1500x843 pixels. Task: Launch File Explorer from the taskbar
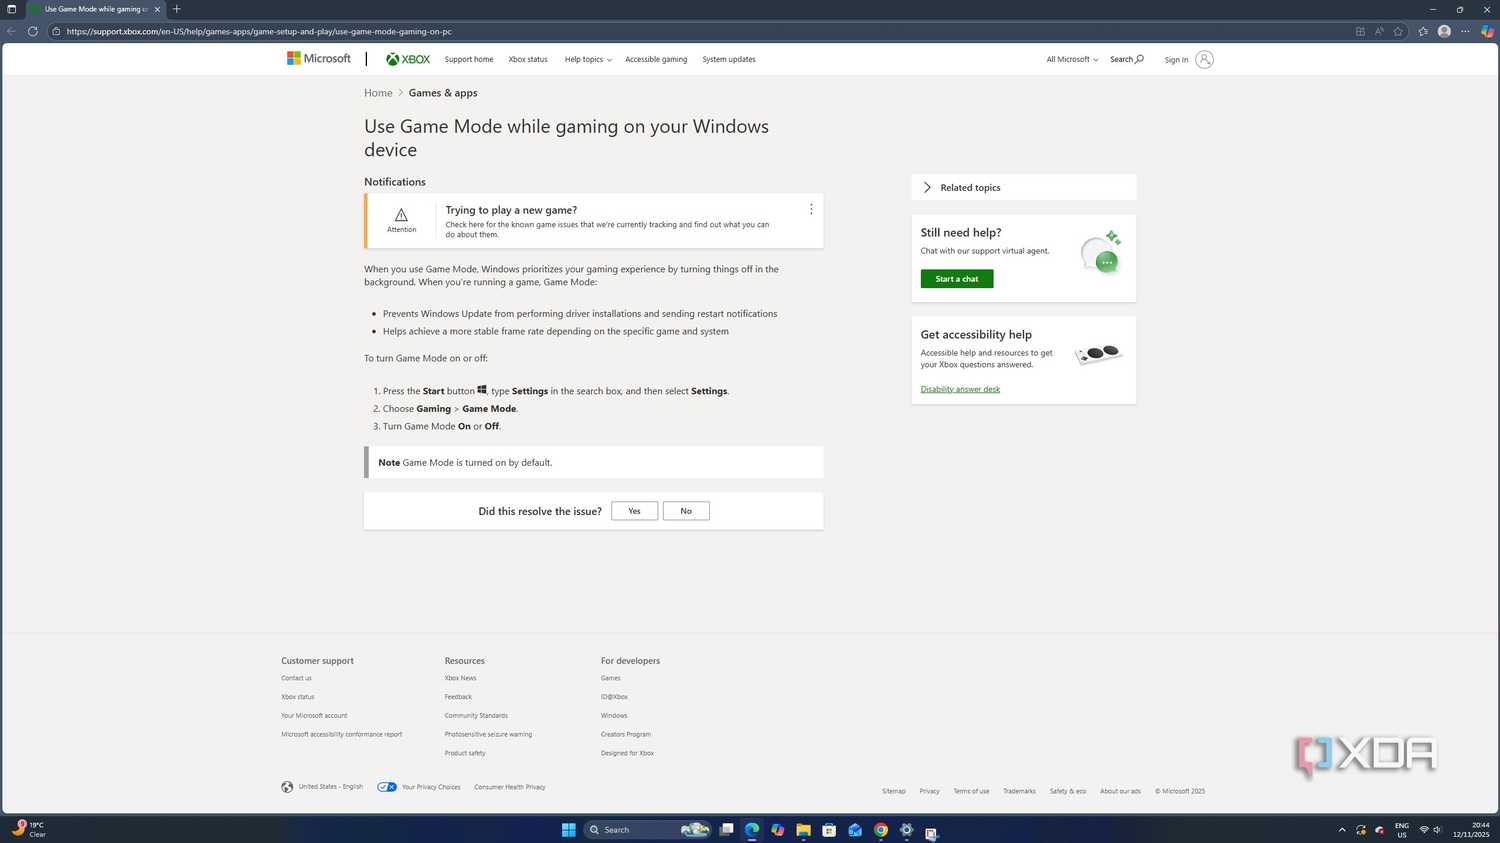(x=803, y=830)
